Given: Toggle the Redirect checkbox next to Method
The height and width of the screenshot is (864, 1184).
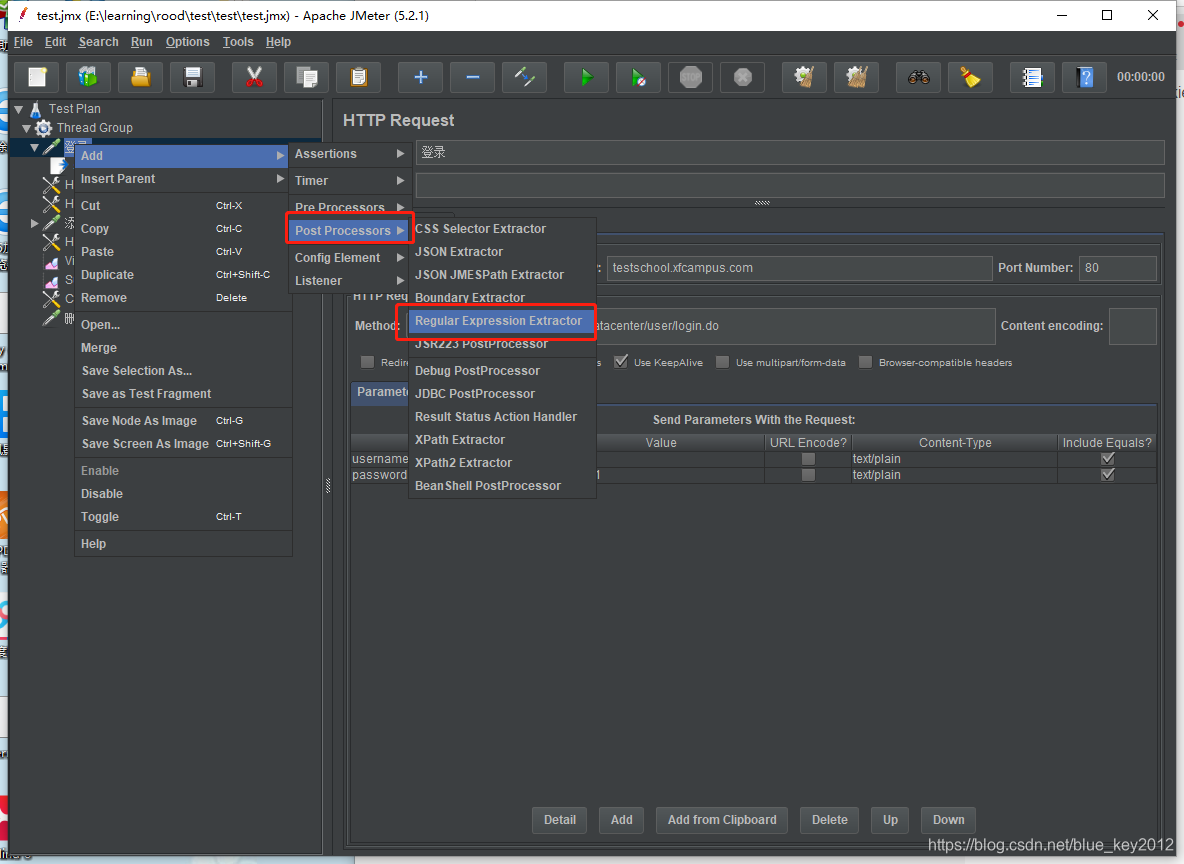Looking at the screenshot, I should tap(368, 362).
